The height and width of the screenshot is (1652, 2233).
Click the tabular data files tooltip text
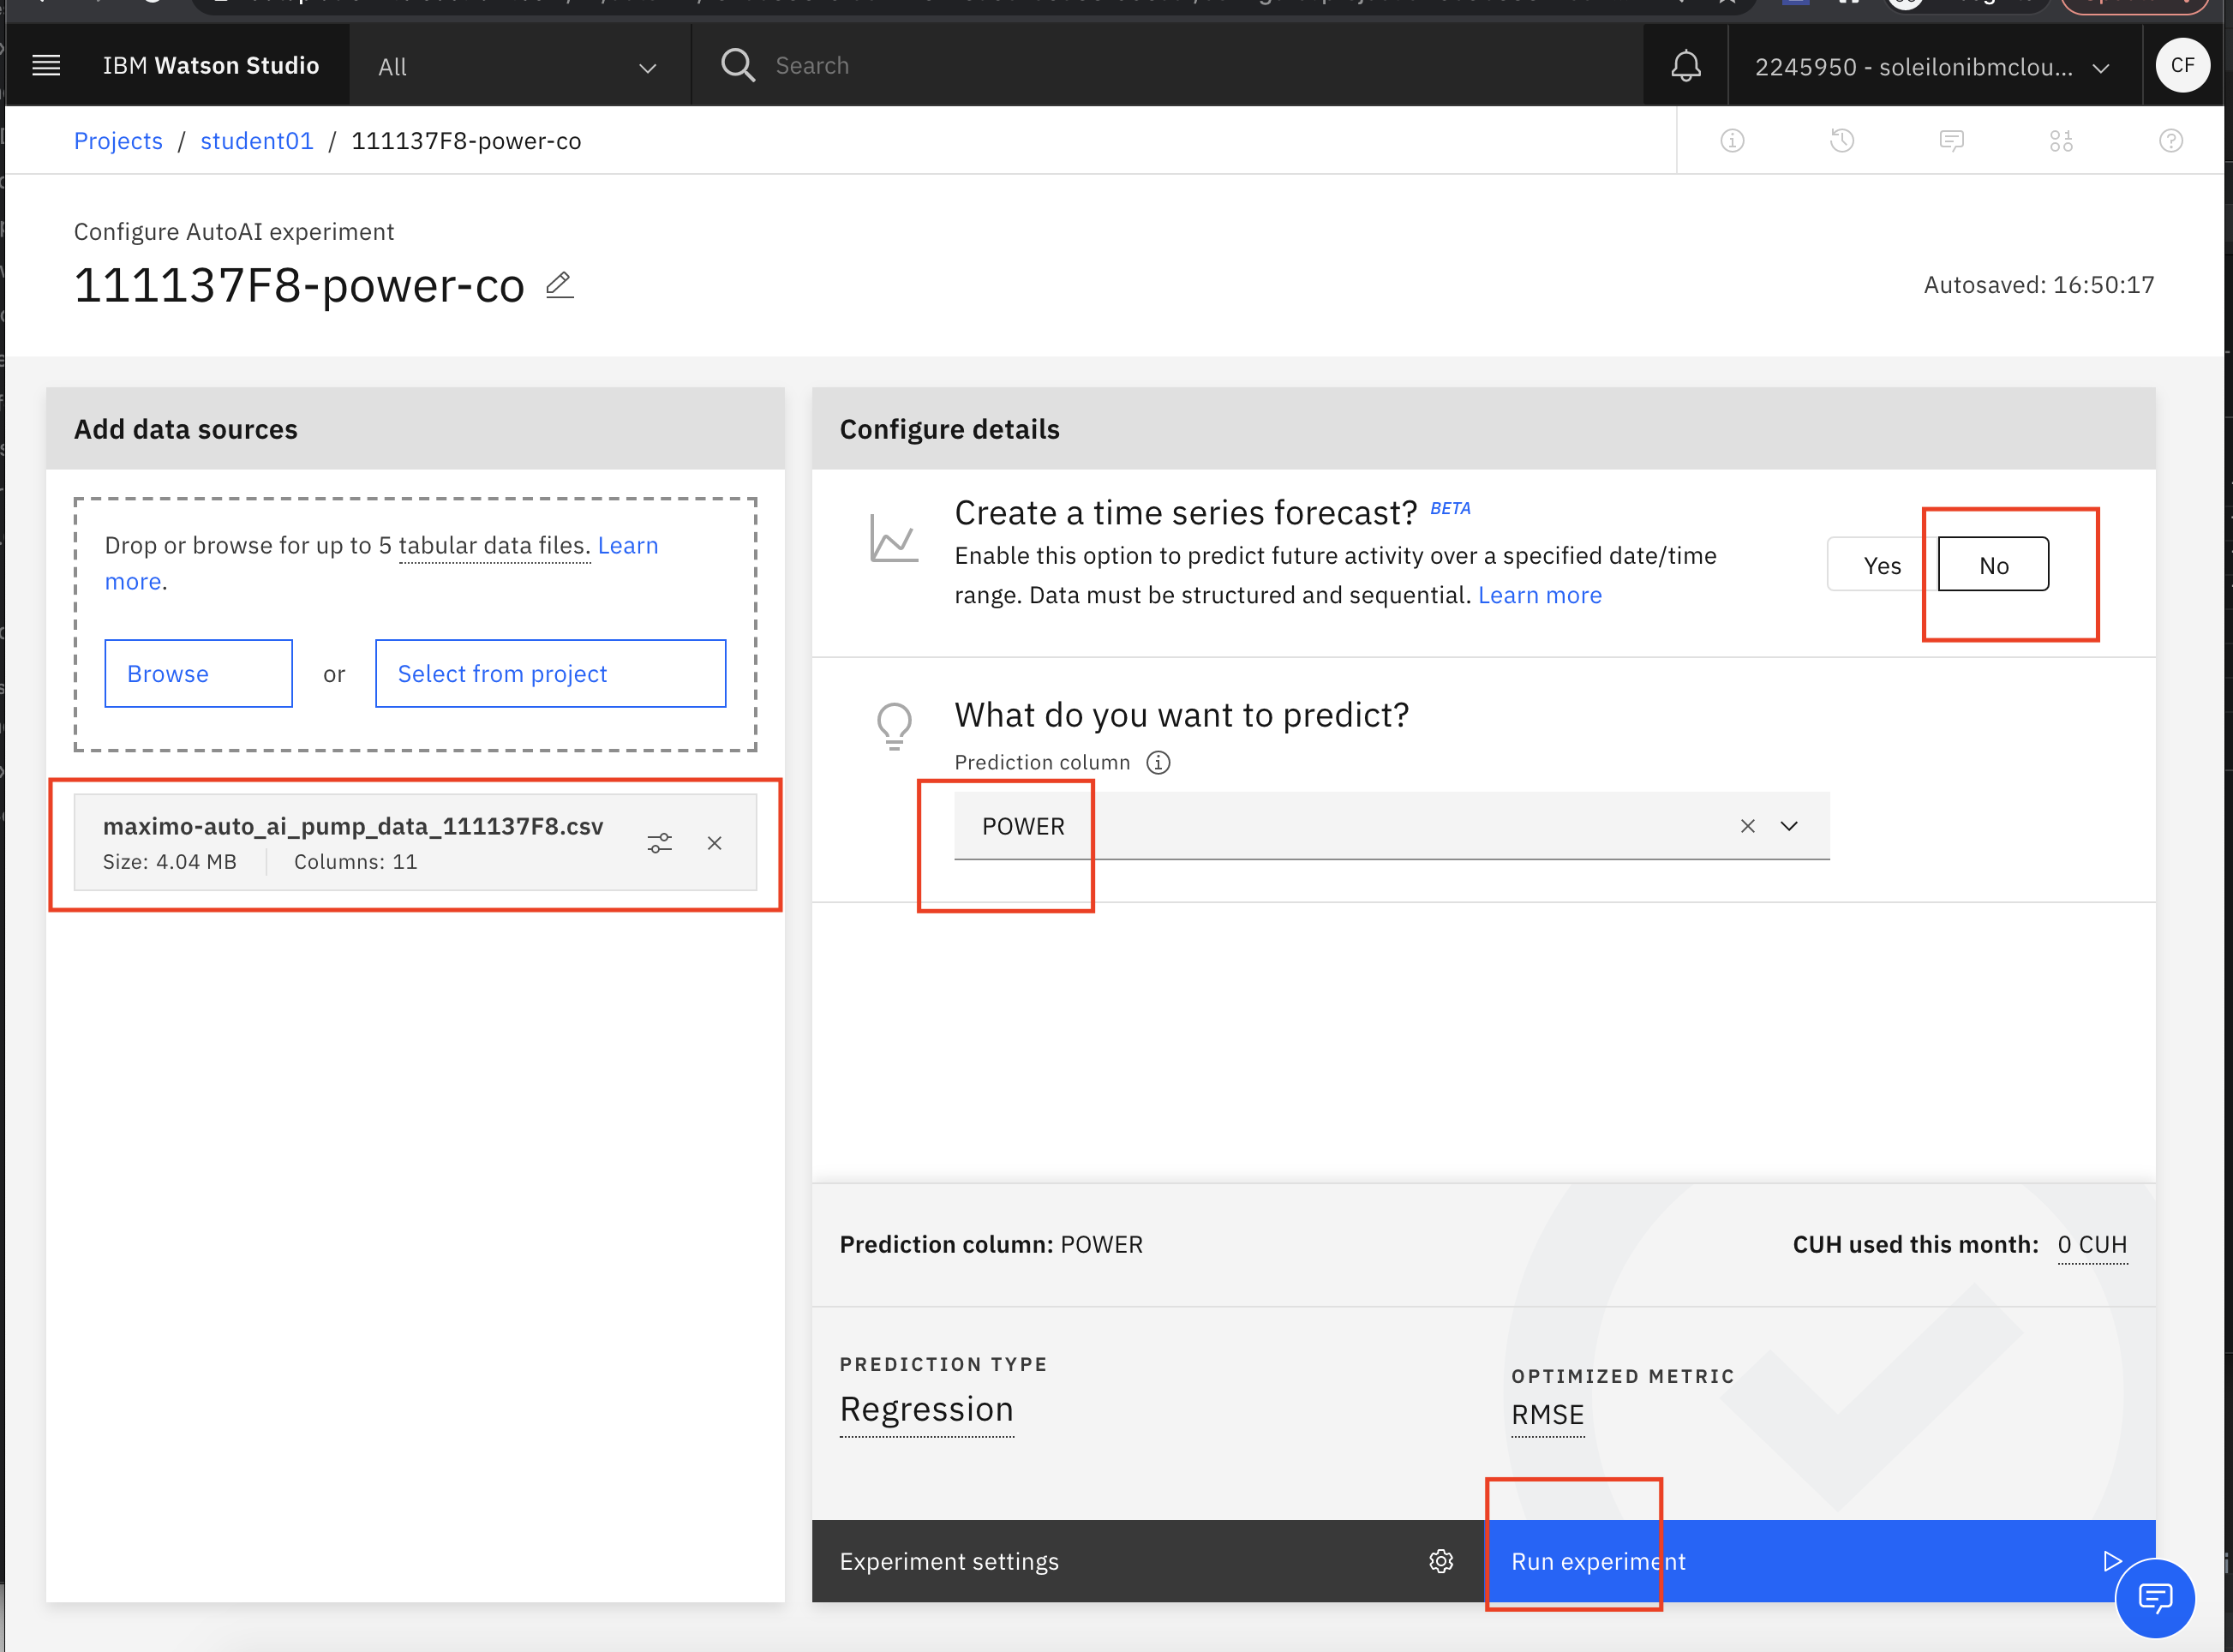494,546
